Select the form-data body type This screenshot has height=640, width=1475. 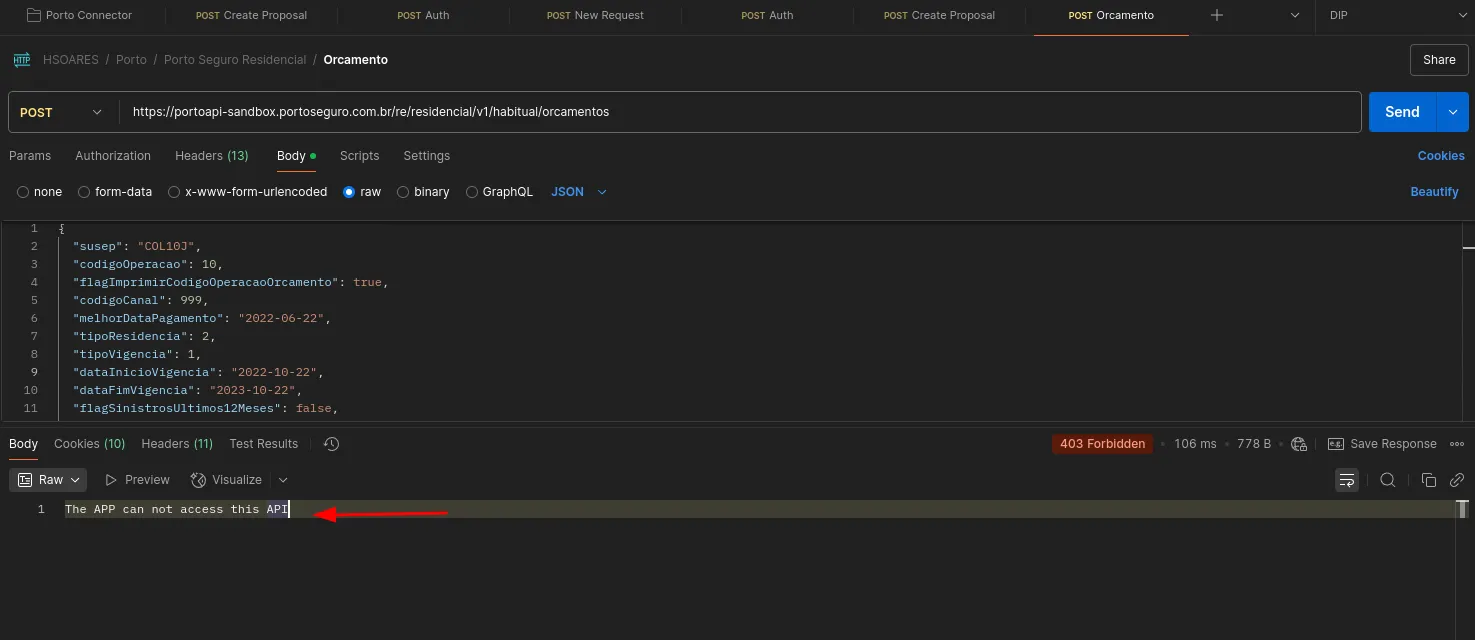tap(84, 192)
